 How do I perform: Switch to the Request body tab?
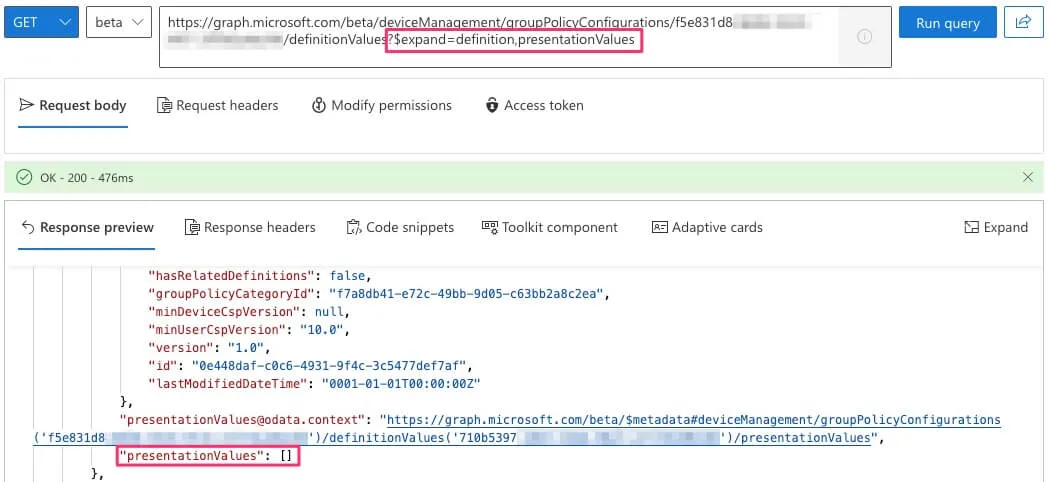(73, 105)
